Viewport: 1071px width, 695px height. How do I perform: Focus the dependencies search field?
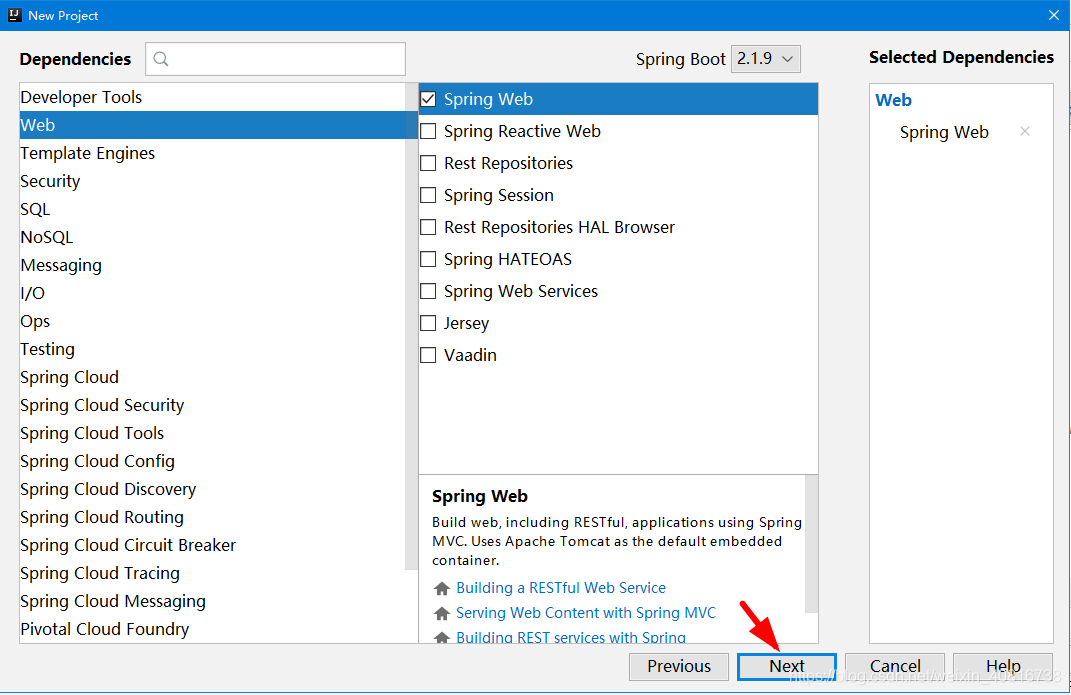[x=275, y=59]
